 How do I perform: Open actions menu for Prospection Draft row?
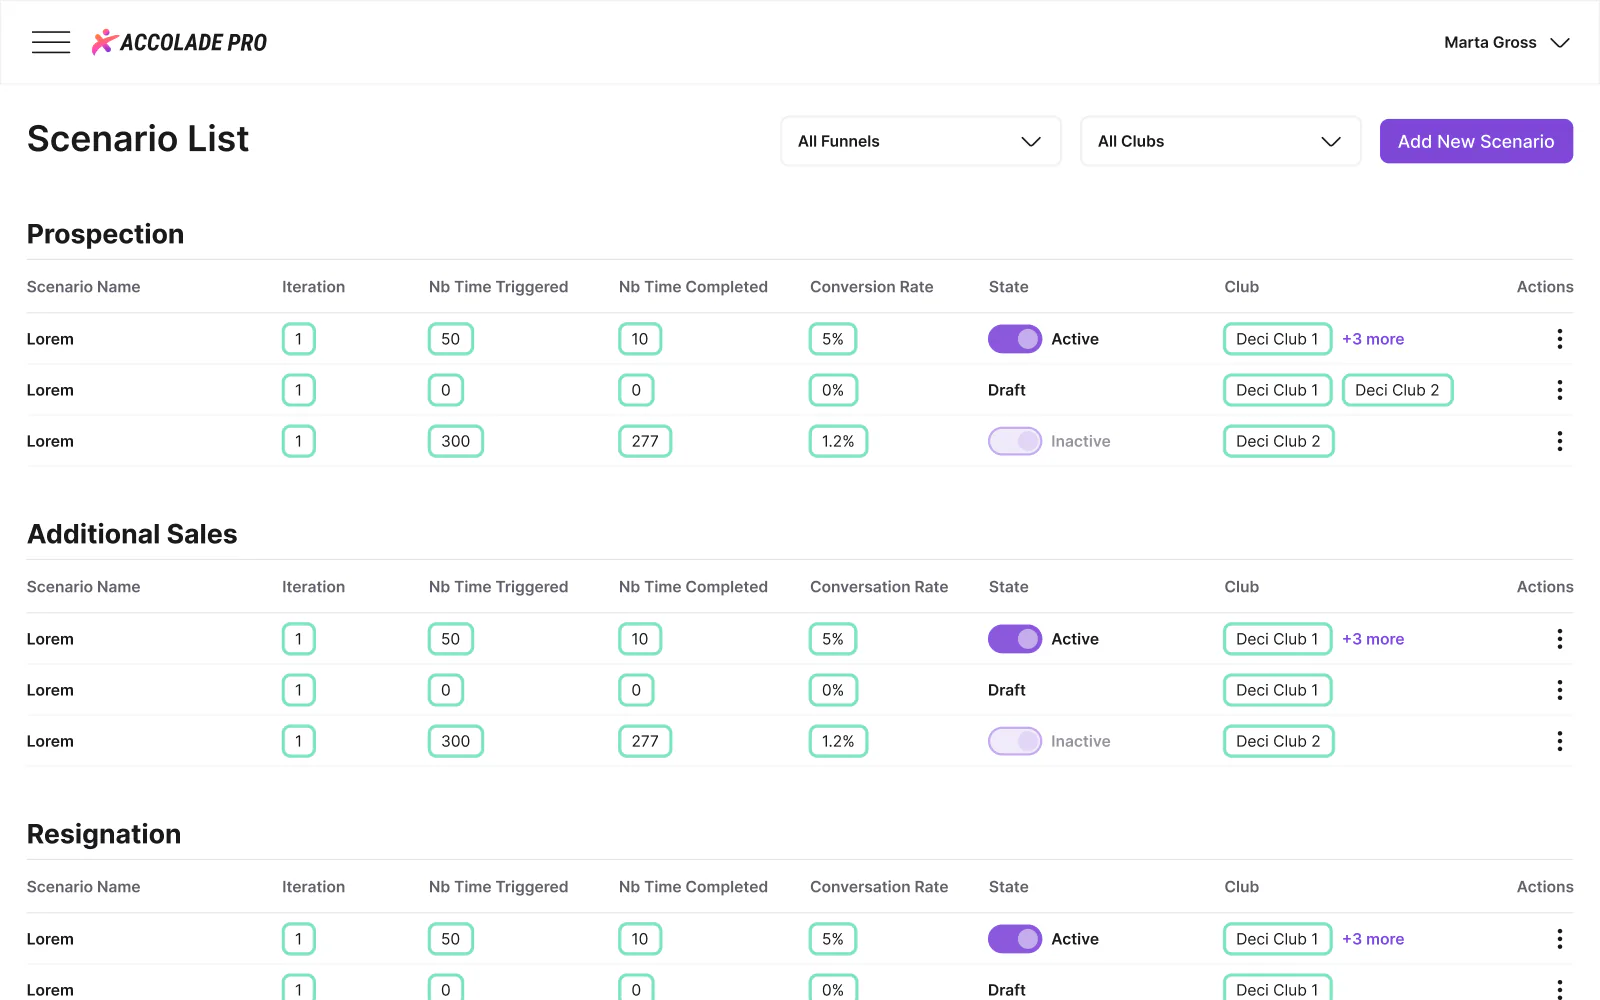coord(1559,390)
